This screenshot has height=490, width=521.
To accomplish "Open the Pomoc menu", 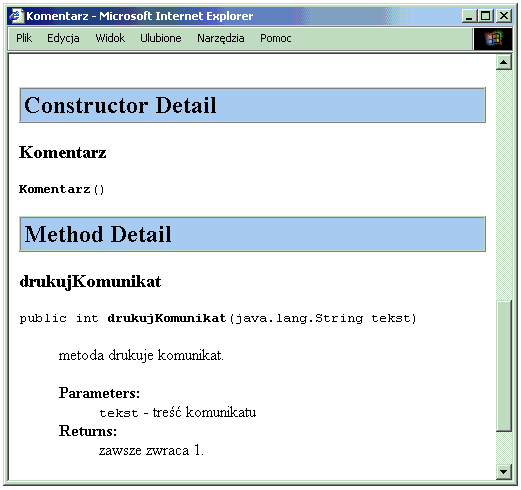I will pyautogui.click(x=276, y=38).
